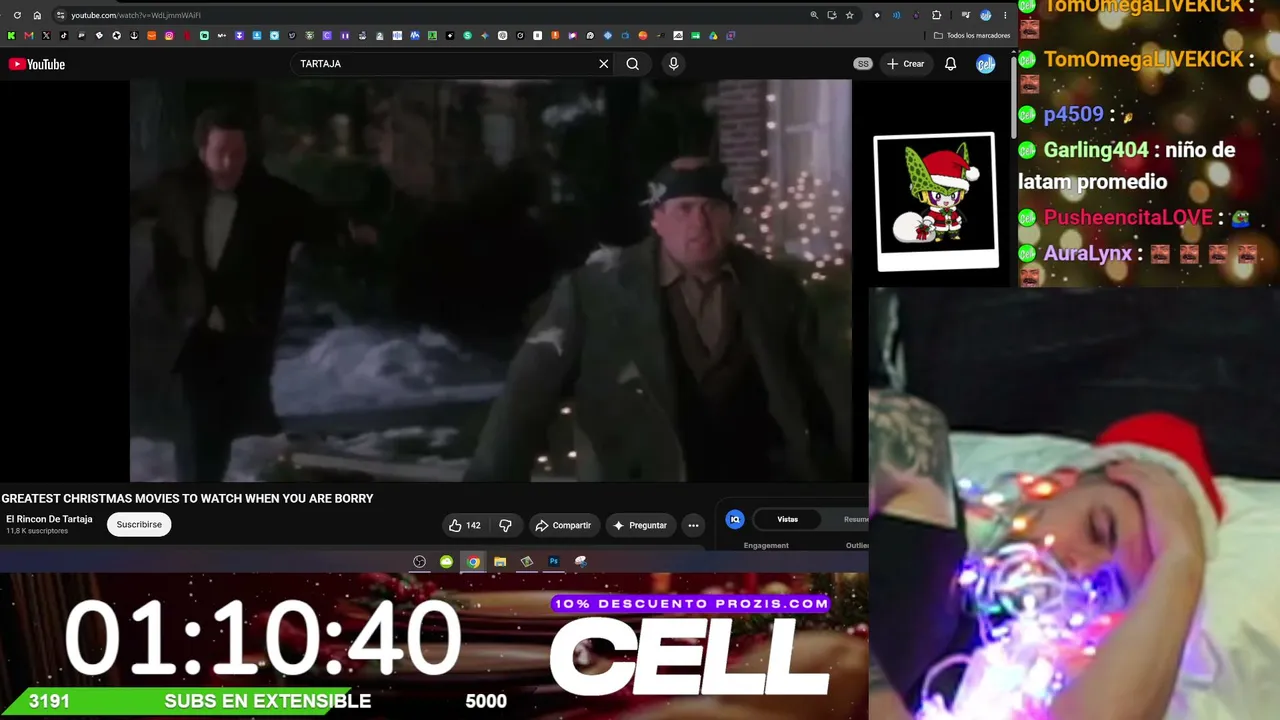The height and width of the screenshot is (720, 1280).
Task: Click the Garling404 chat username
Action: pyautogui.click(x=1096, y=150)
